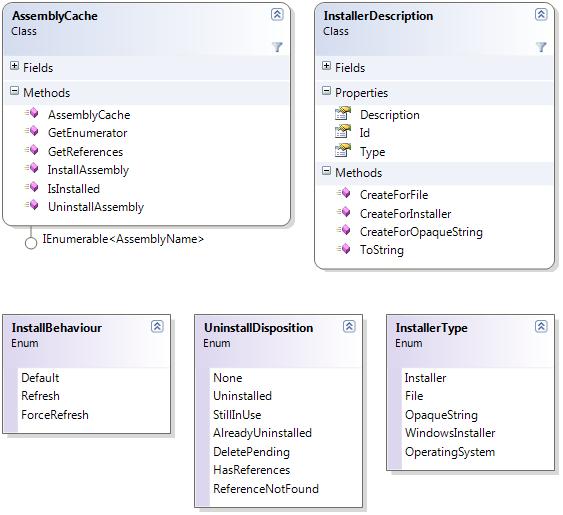Select the WindowsInstaller enum value
The width and height of the screenshot is (563, 515).
(450, 433)
